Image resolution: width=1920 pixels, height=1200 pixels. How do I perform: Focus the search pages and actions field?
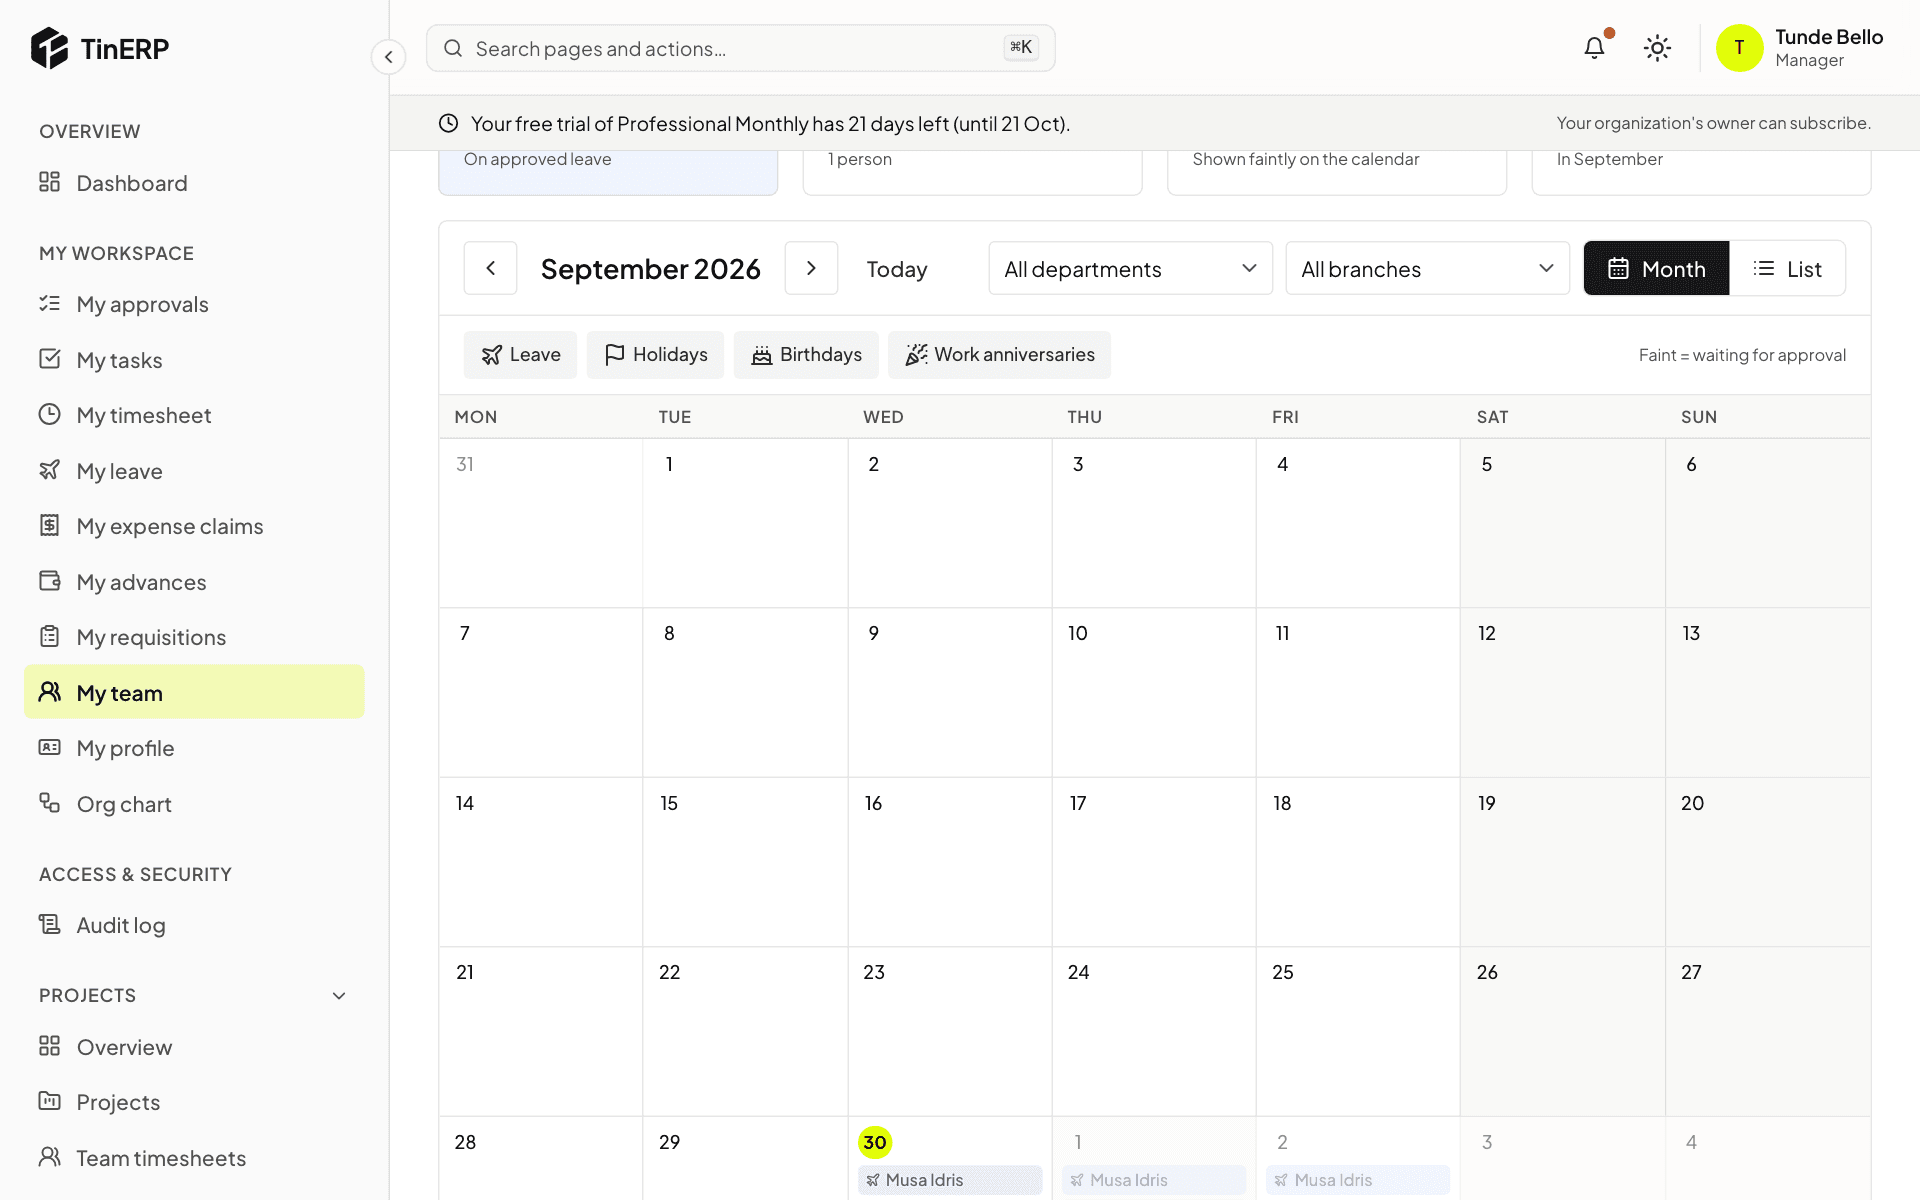740,48
